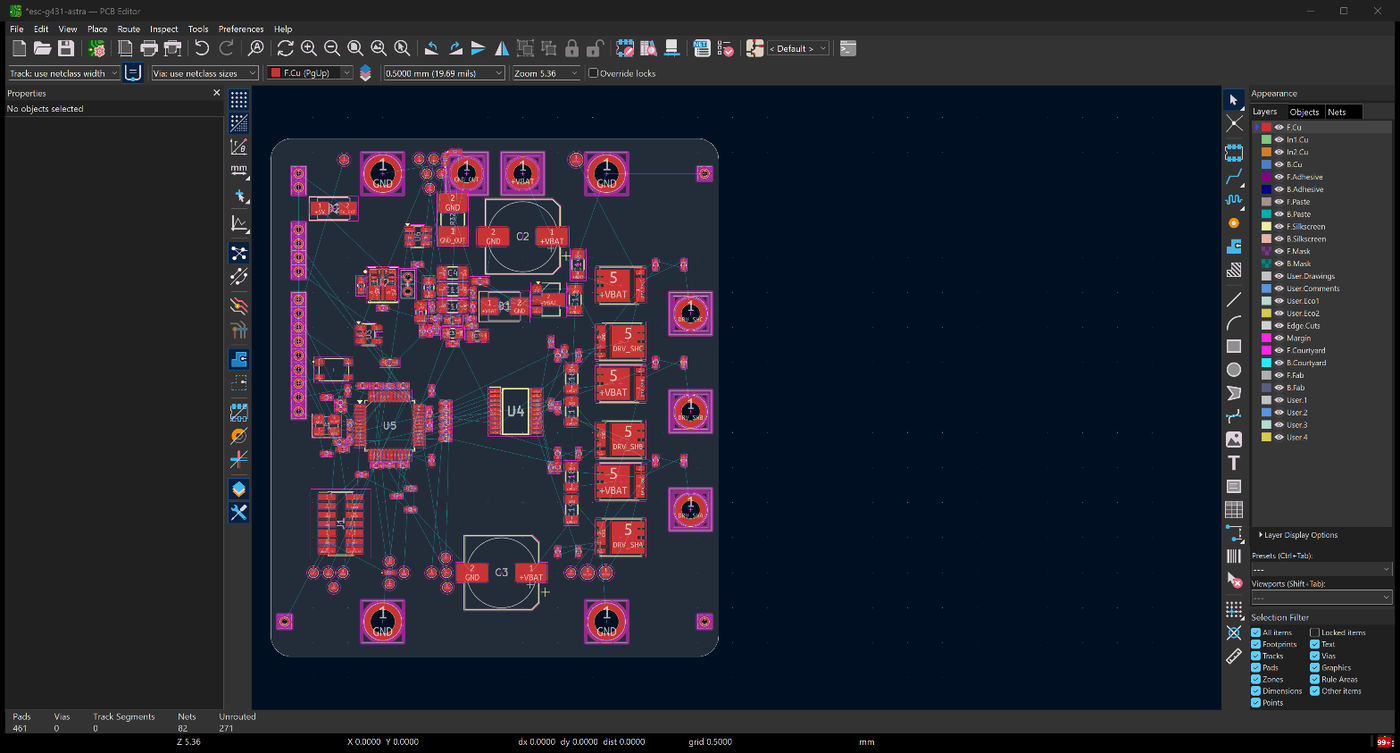The height and width of the screenshot is (753, 1400).
Task: Select the Route Single Track tool
Action: 1234,177
